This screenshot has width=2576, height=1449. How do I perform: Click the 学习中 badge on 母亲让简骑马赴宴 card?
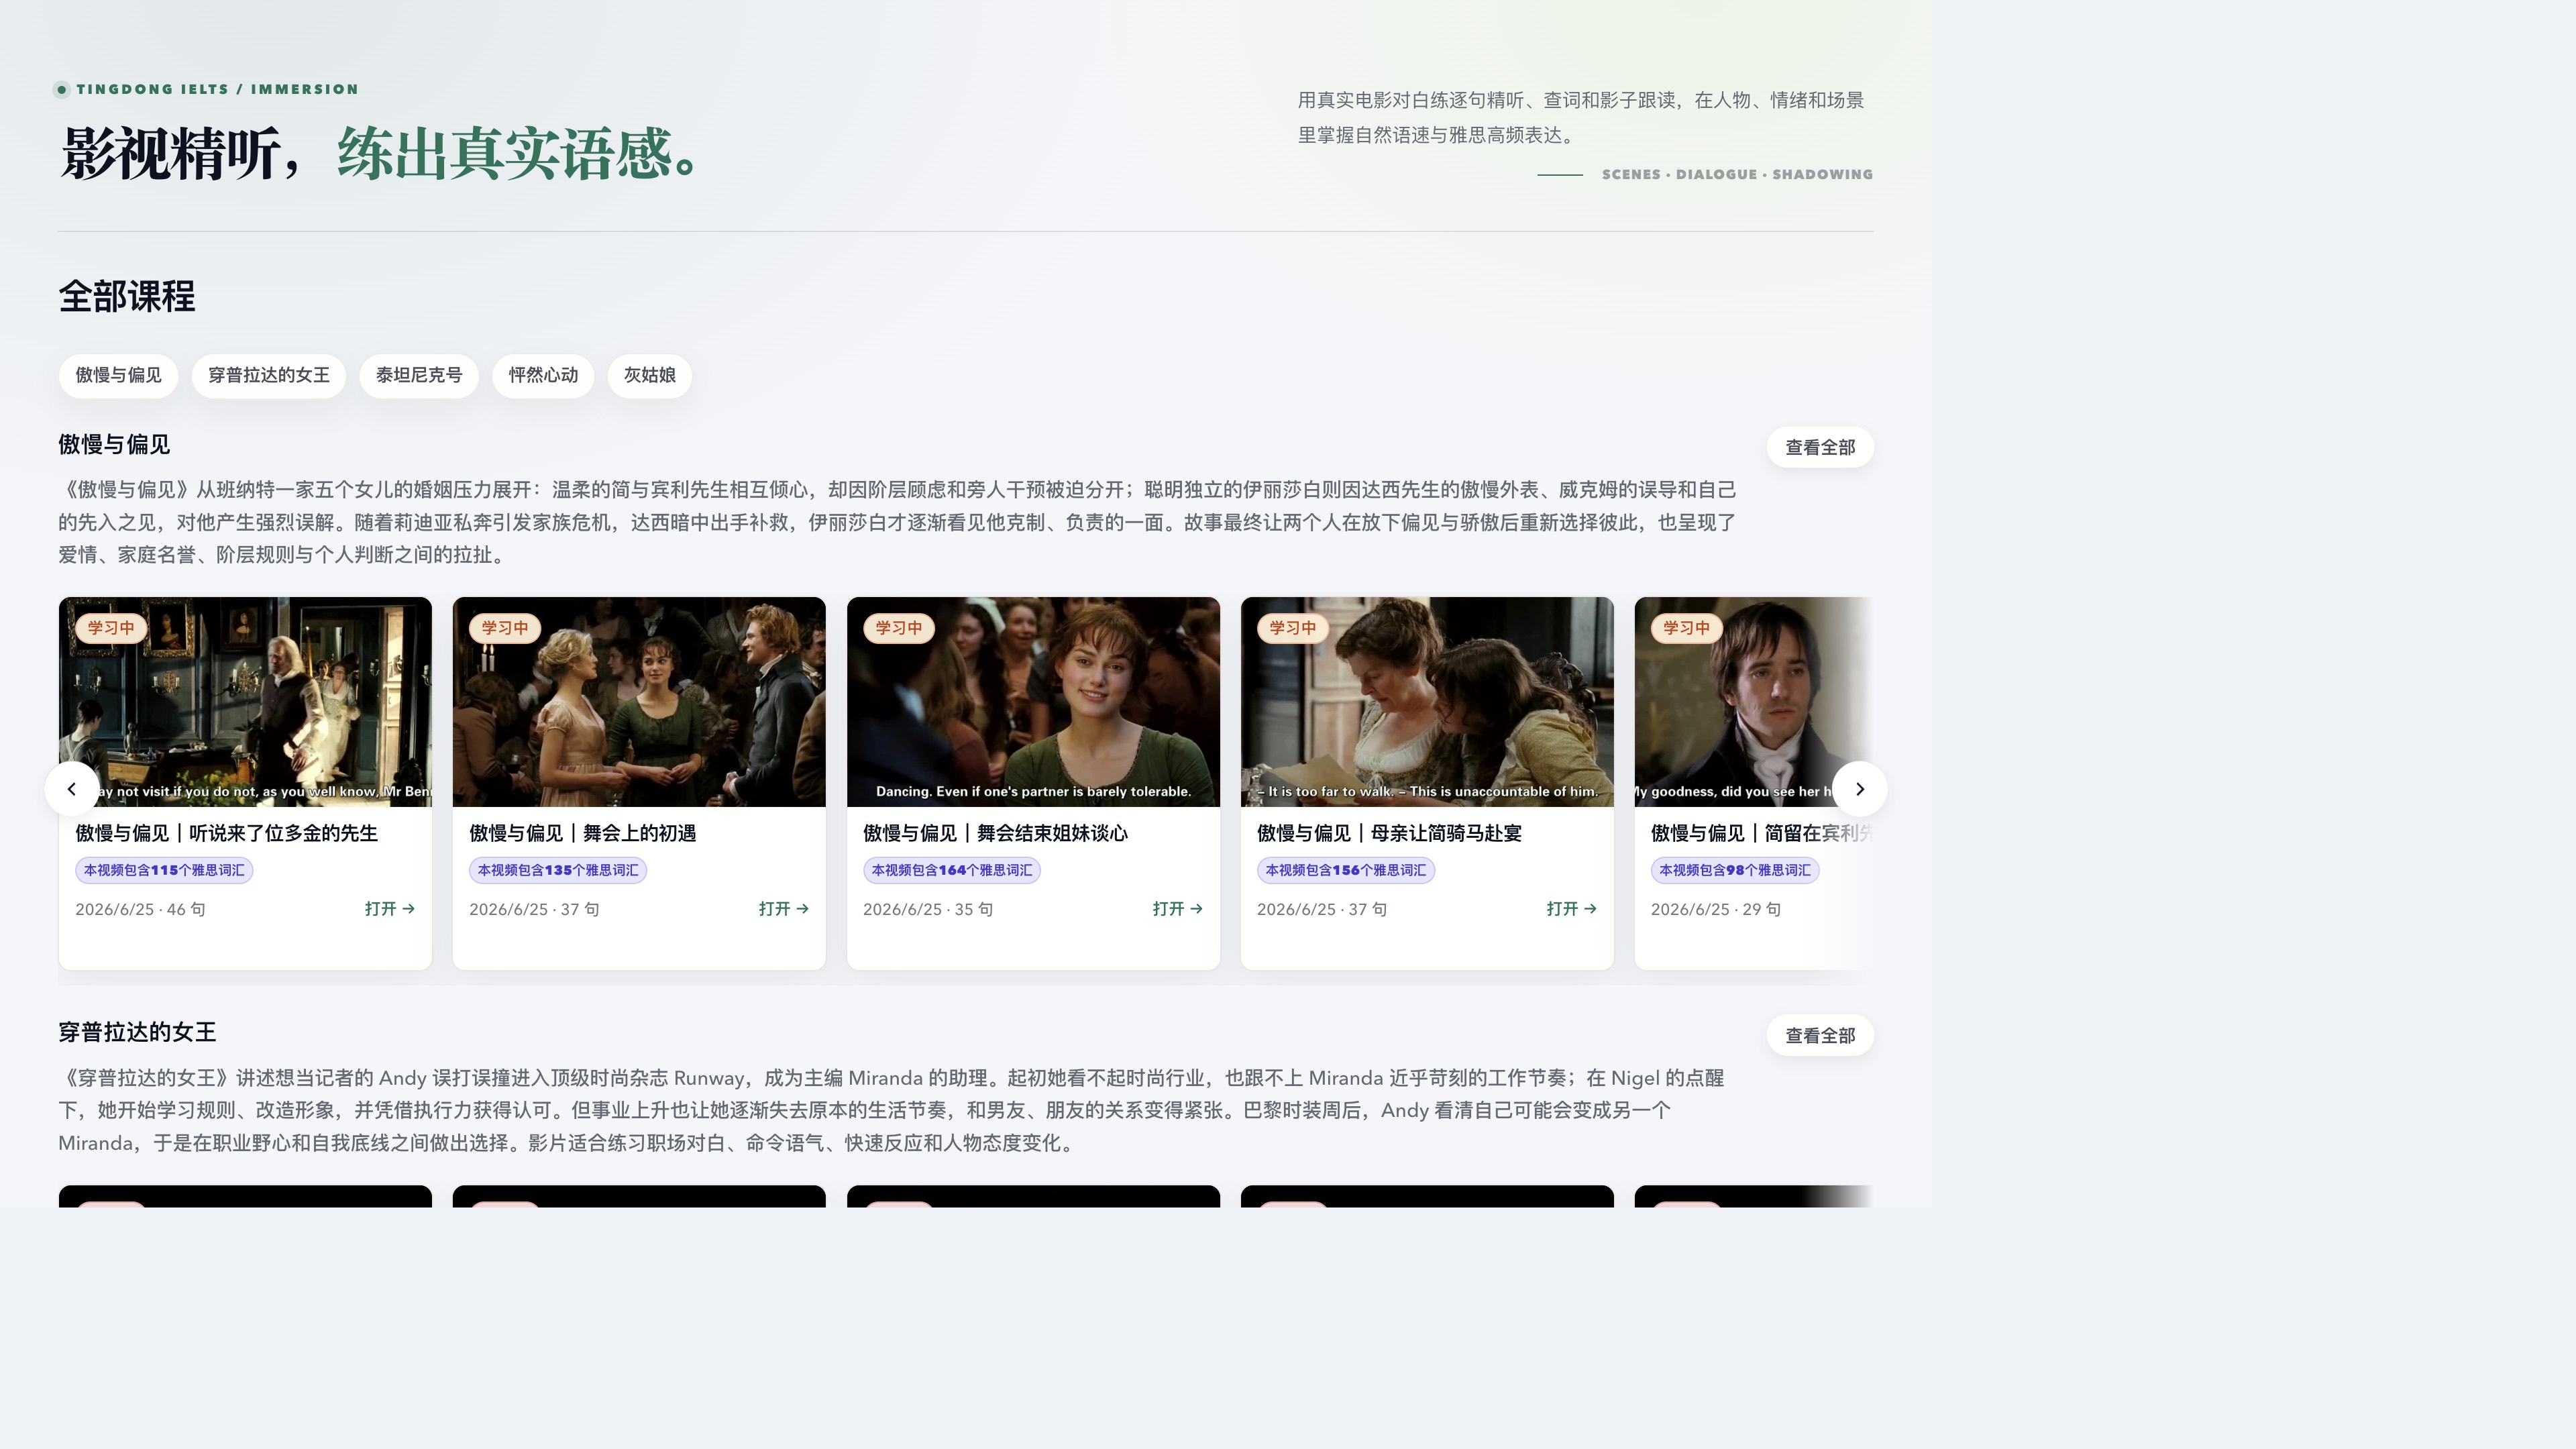(1293, 628)
